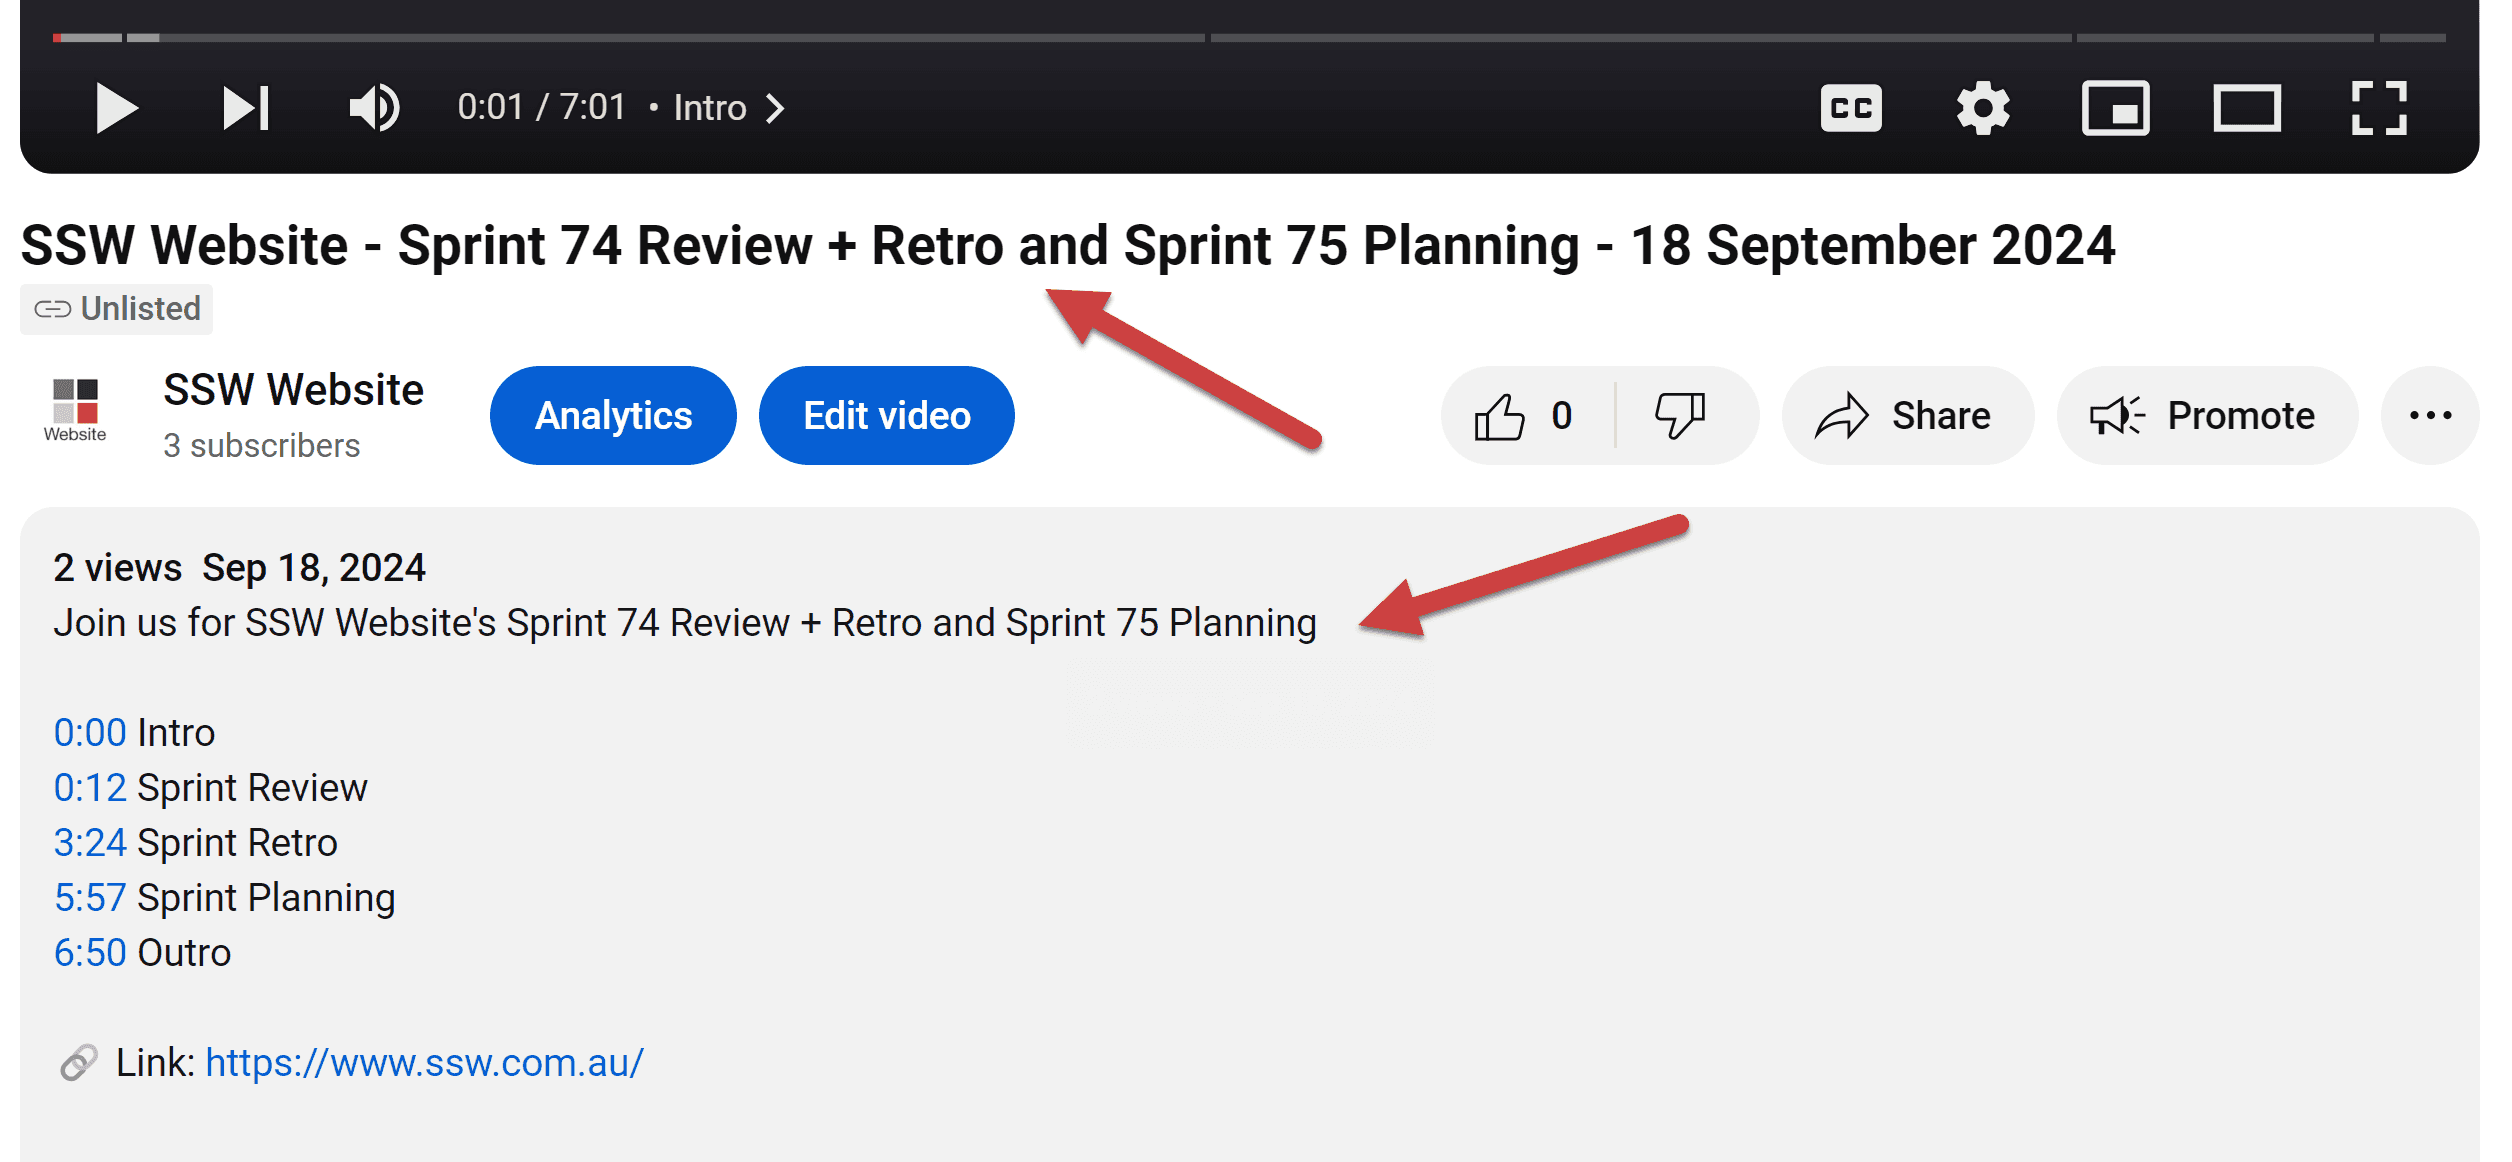Open the ssw.com.au link

[x=424, y=1063]
